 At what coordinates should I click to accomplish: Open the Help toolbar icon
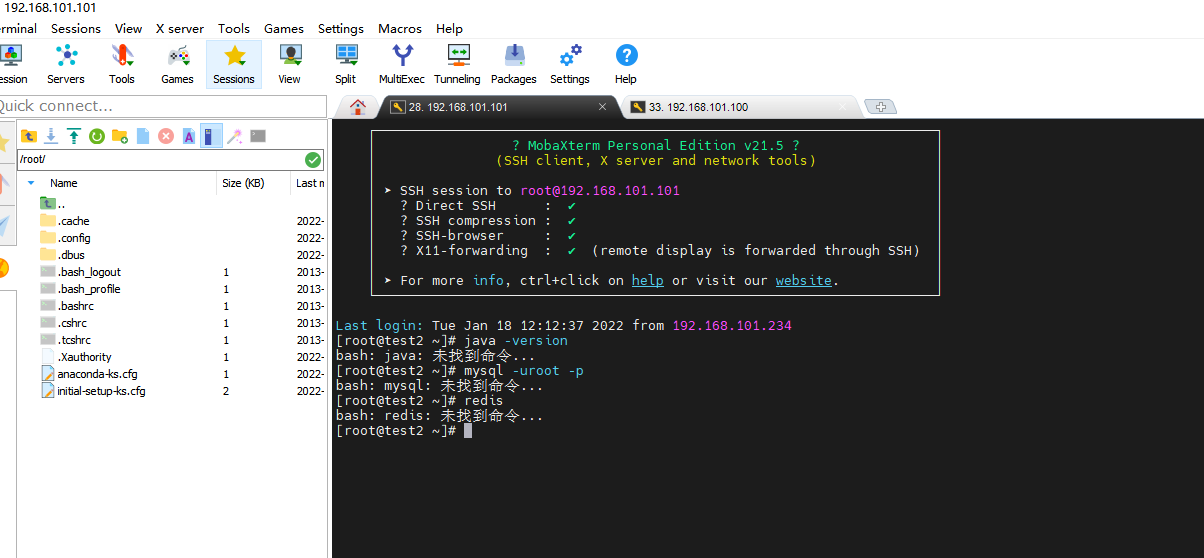pyautogui.click(x=626, y=64)
